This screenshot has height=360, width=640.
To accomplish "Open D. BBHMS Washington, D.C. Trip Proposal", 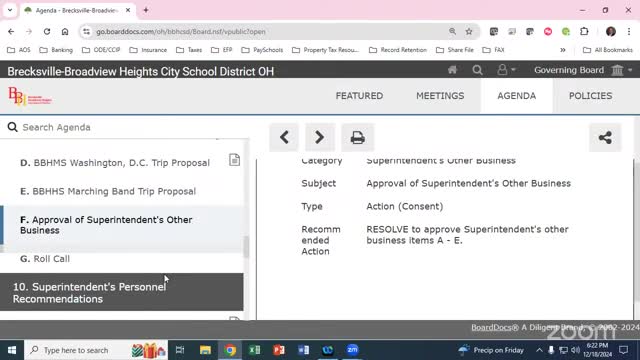I will (115, 163).
